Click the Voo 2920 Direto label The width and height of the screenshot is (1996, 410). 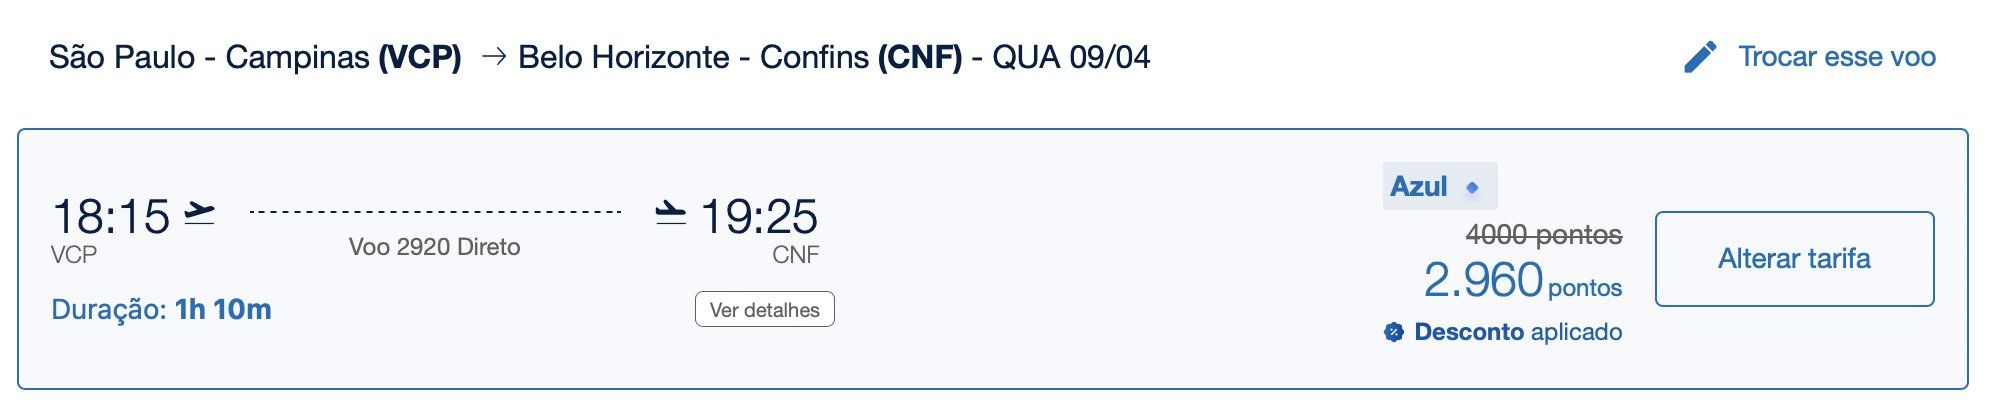[434, 247]
